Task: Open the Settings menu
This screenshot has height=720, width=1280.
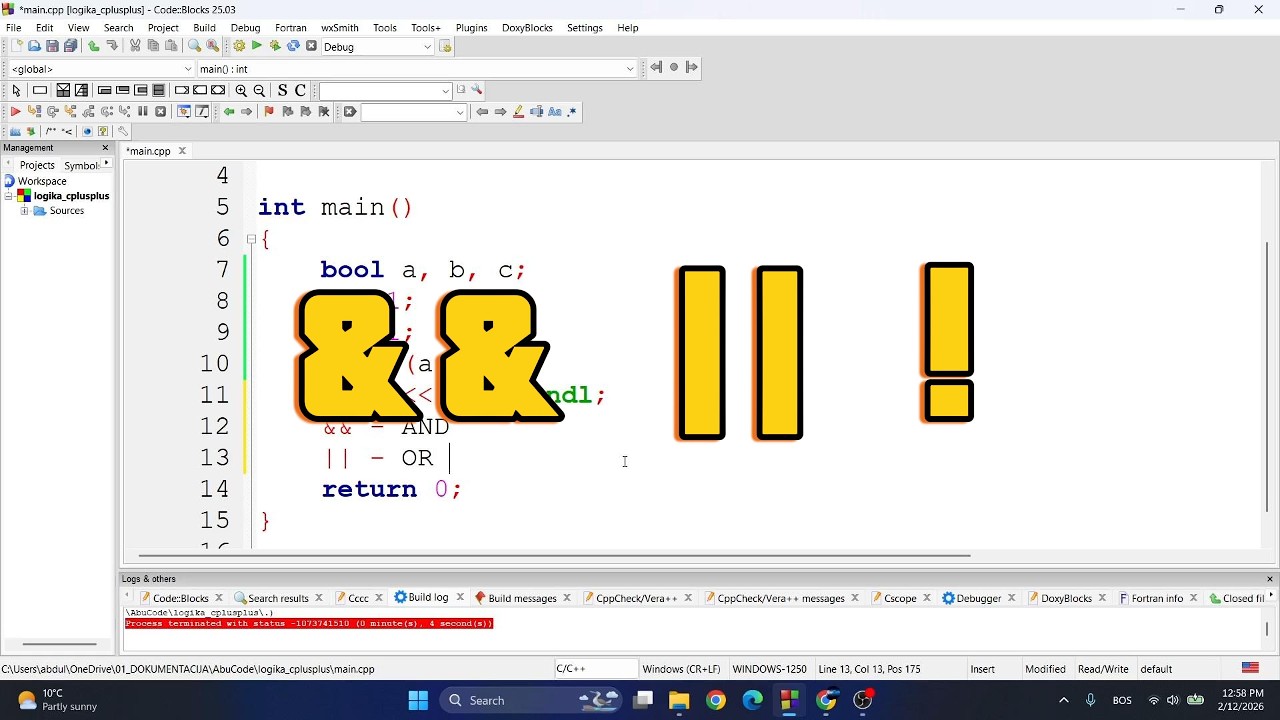Action: pos(585,27)
